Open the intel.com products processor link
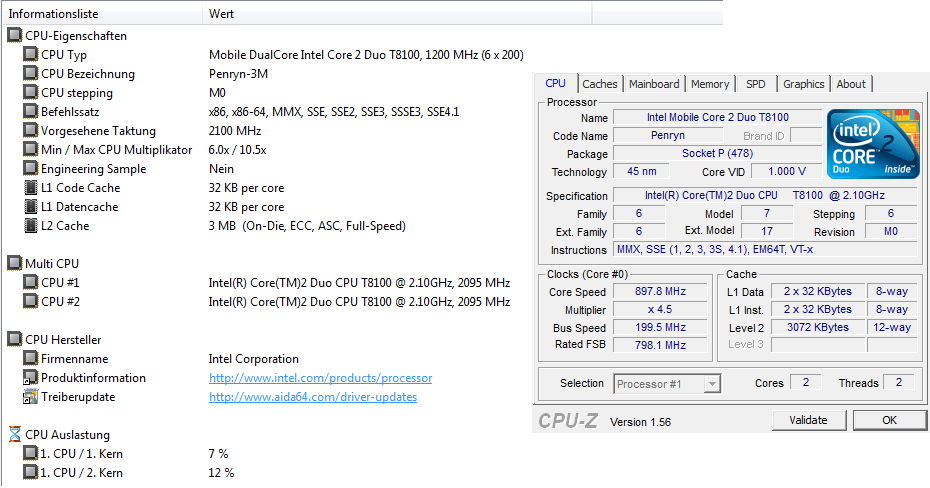Screen dimensions: 930x488 (320, 378)
